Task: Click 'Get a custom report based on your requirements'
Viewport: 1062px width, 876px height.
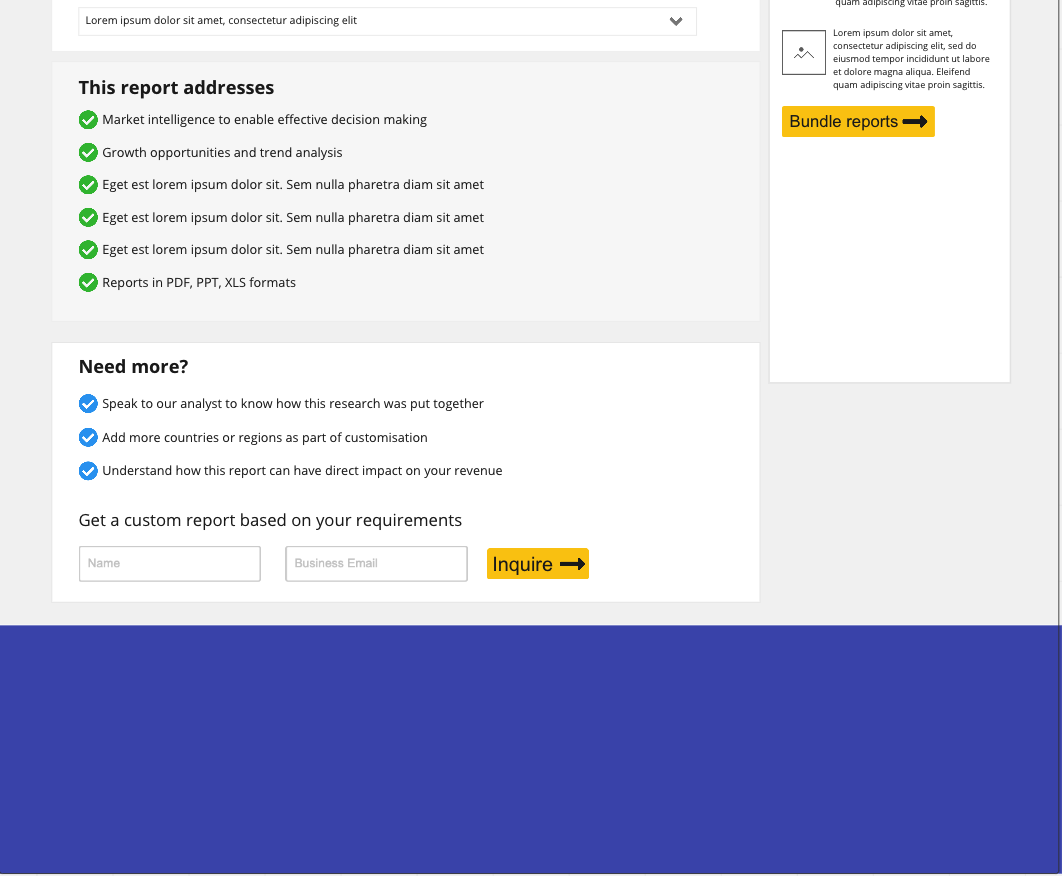Action: tap(270, 520)
